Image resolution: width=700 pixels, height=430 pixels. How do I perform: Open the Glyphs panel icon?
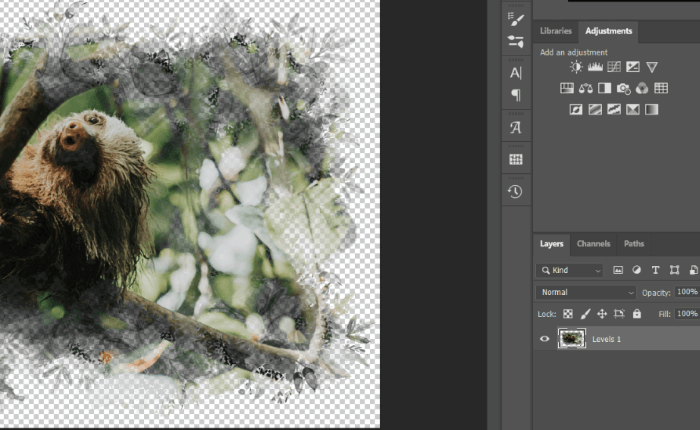point(516,127)
